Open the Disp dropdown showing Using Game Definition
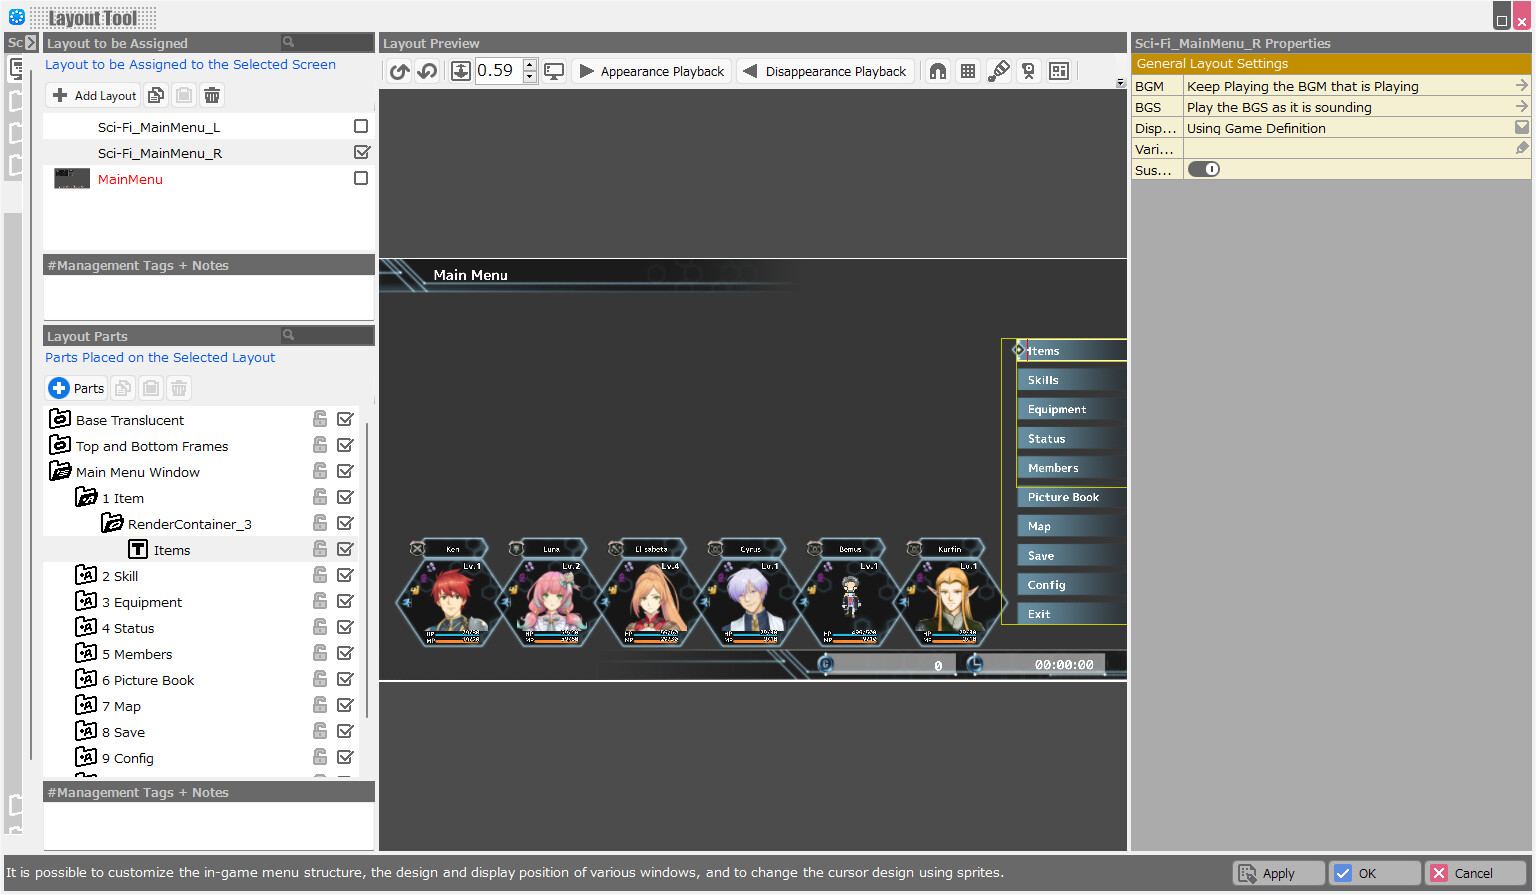This screenshot has width=1536, height=895. (x=1521, y=127)
